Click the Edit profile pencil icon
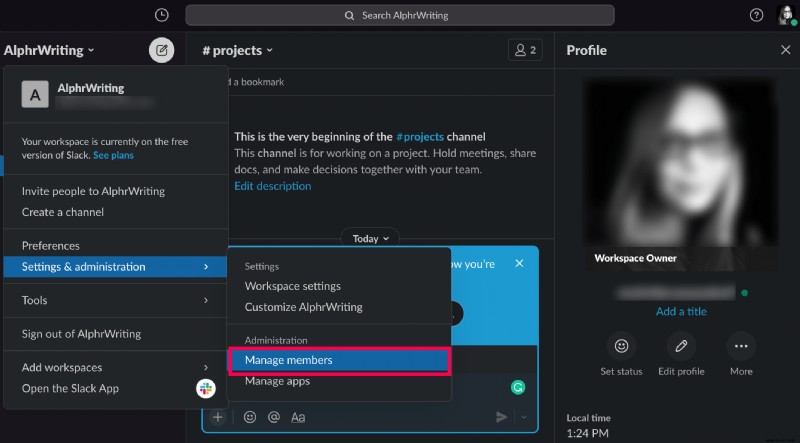800x443 pixels. coord(681,346)
